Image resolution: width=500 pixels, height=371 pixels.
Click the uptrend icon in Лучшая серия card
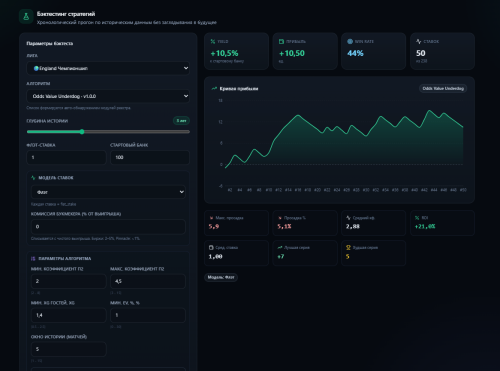(x=280, y=247)
